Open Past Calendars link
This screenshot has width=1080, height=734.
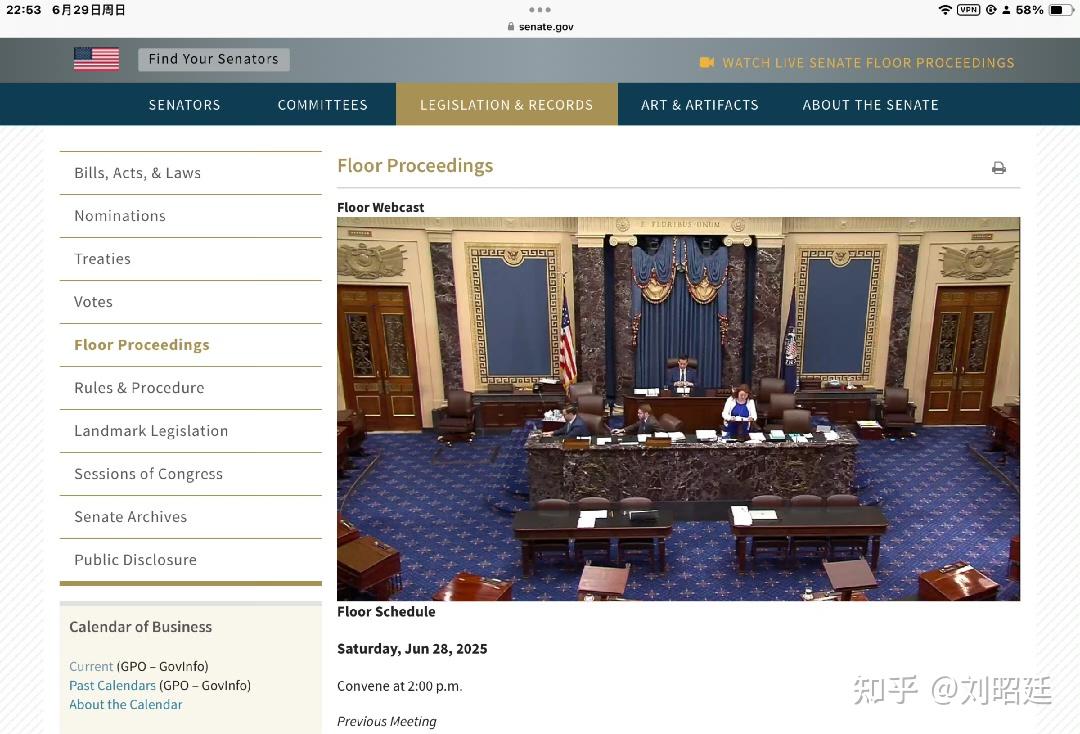(112, 686)
